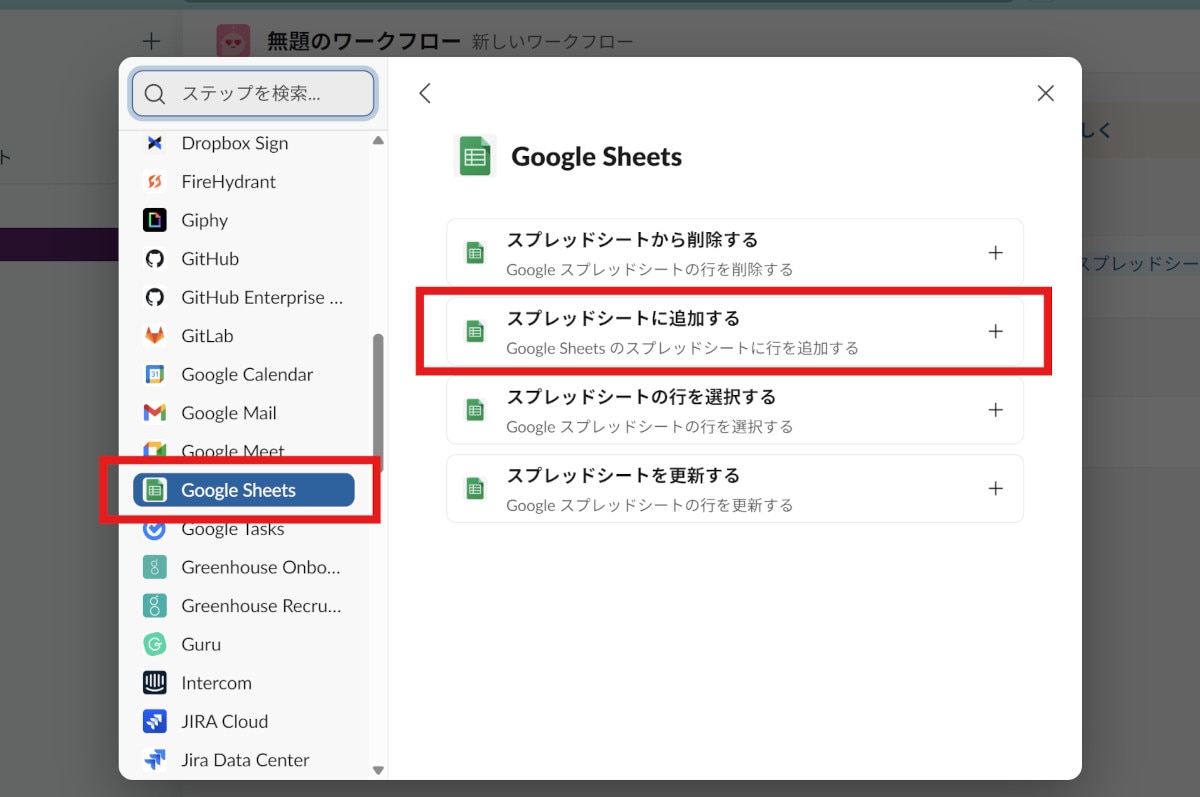Click the Dropbox Sign icon in list
1200x797 pixels.
point(154,143)
